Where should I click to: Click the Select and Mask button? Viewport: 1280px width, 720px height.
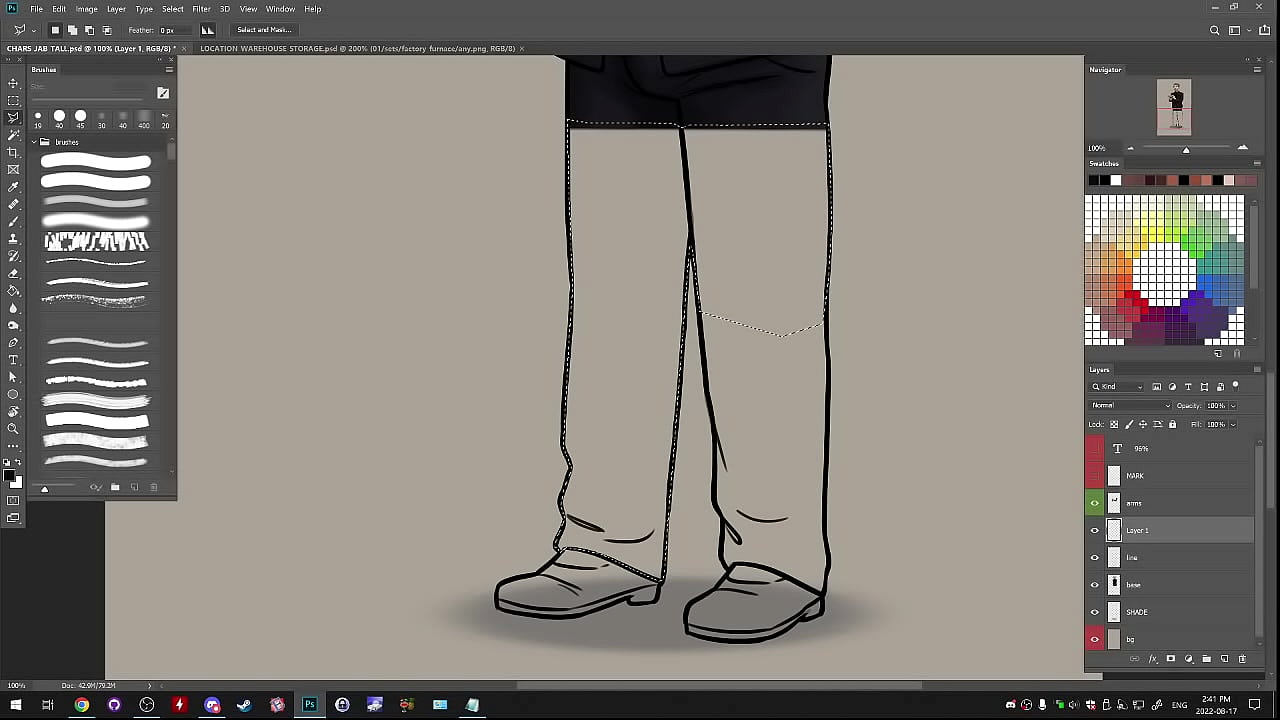point(264,30)
